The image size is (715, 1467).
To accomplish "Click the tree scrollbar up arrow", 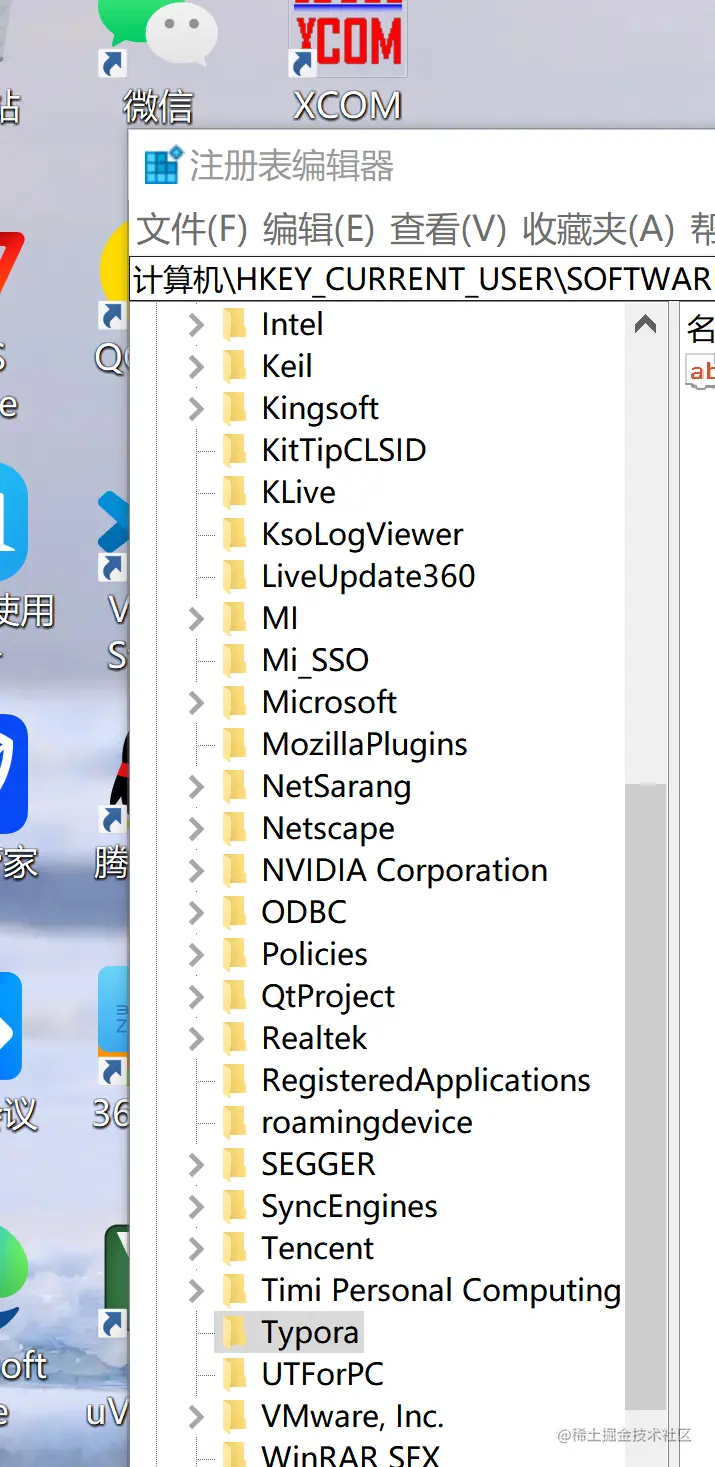I will 646,324.
